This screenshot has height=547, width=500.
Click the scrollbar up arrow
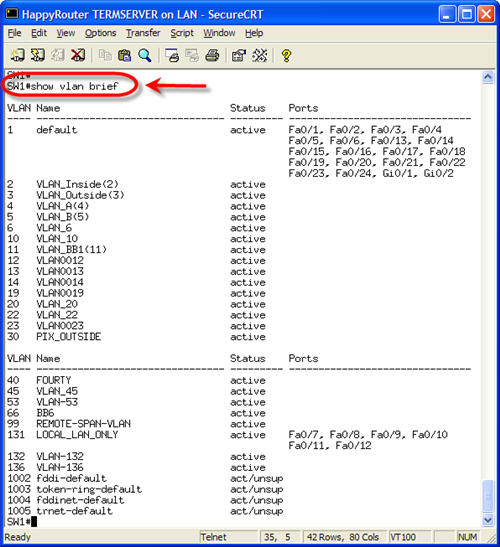coord(487,77)
